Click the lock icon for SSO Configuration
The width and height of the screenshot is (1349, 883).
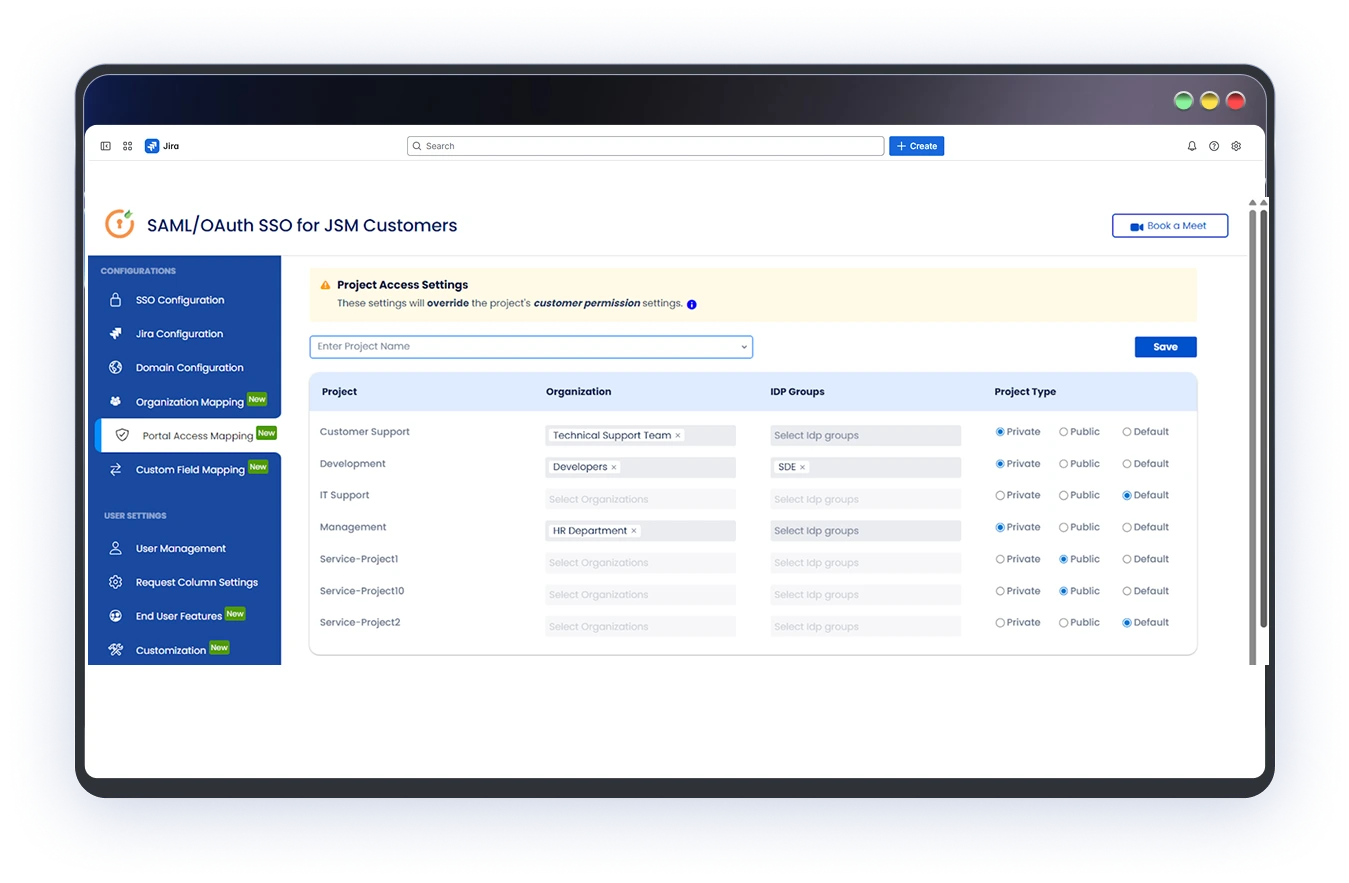[116, 300]
